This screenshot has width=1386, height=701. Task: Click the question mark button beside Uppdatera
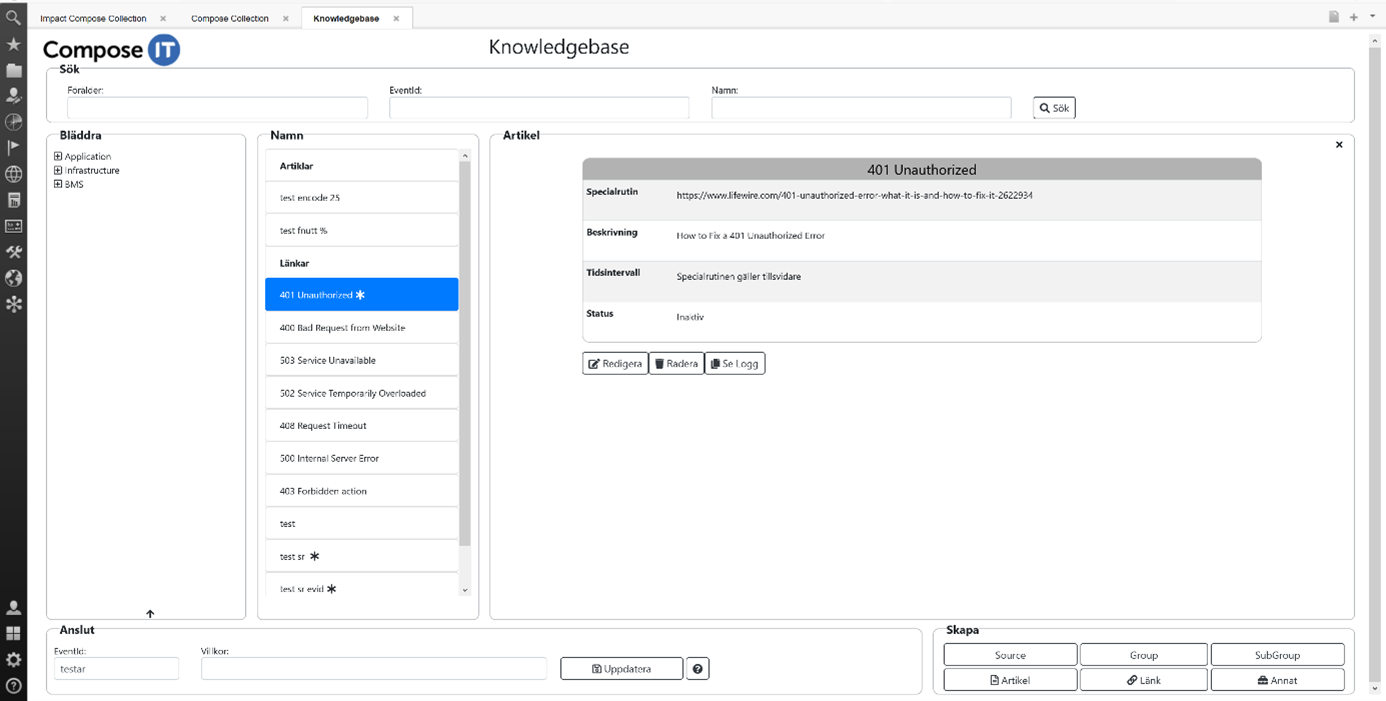697,669
